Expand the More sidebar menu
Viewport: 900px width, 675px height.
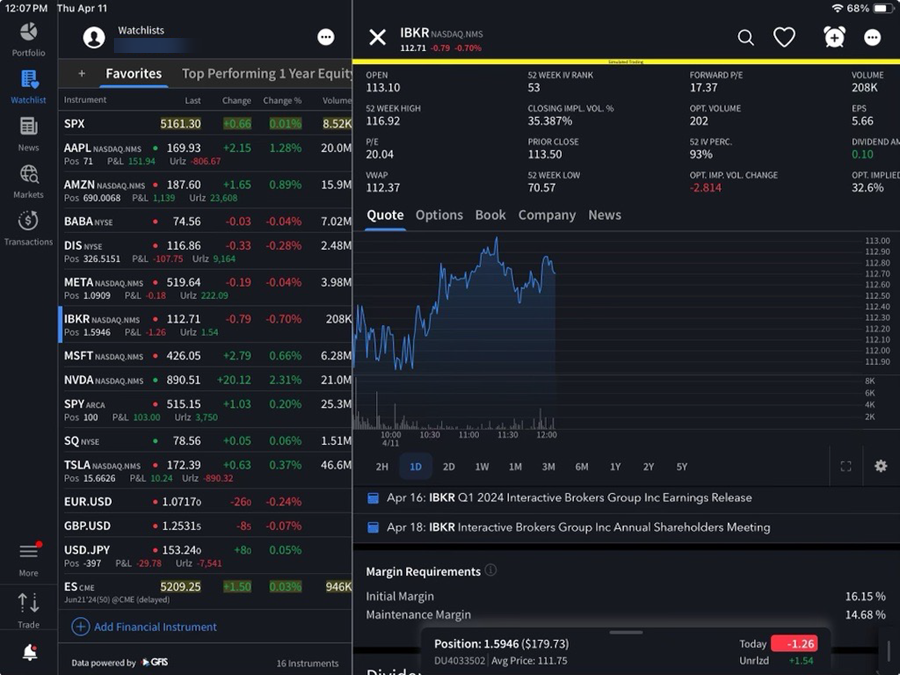(28, 558)
